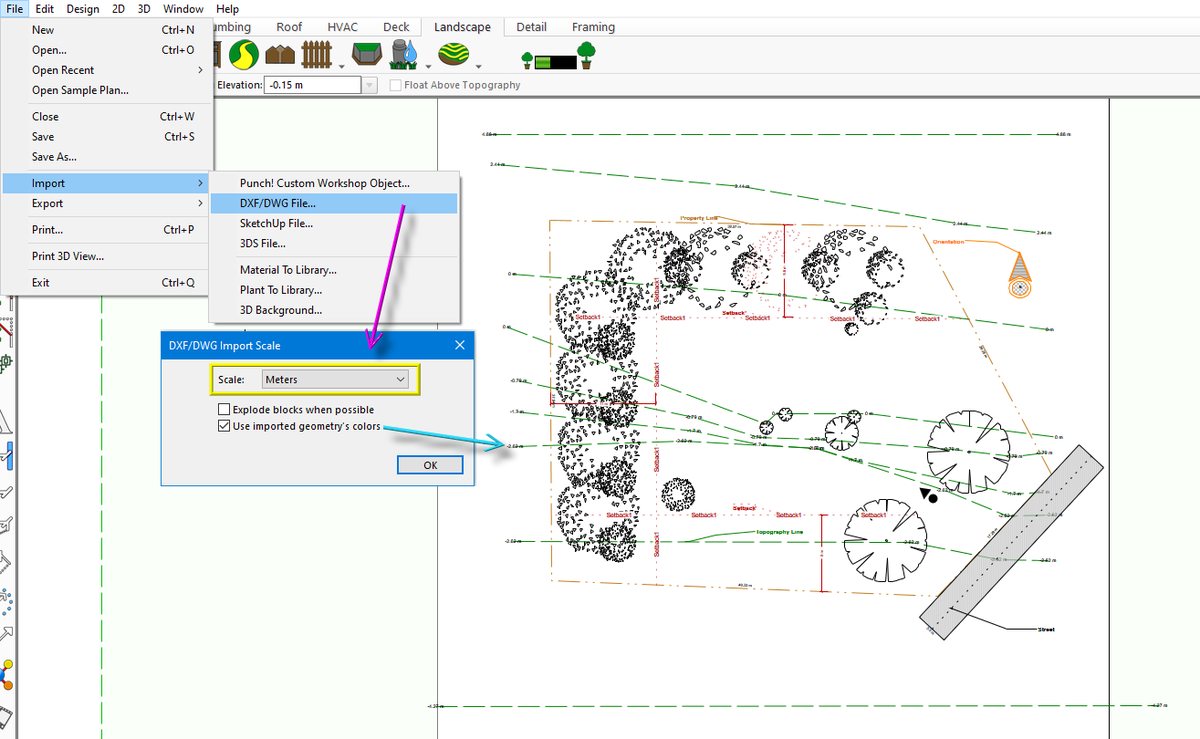
Task: Open the Fence tool dropdown arrow
Action: tap(341, 66)
